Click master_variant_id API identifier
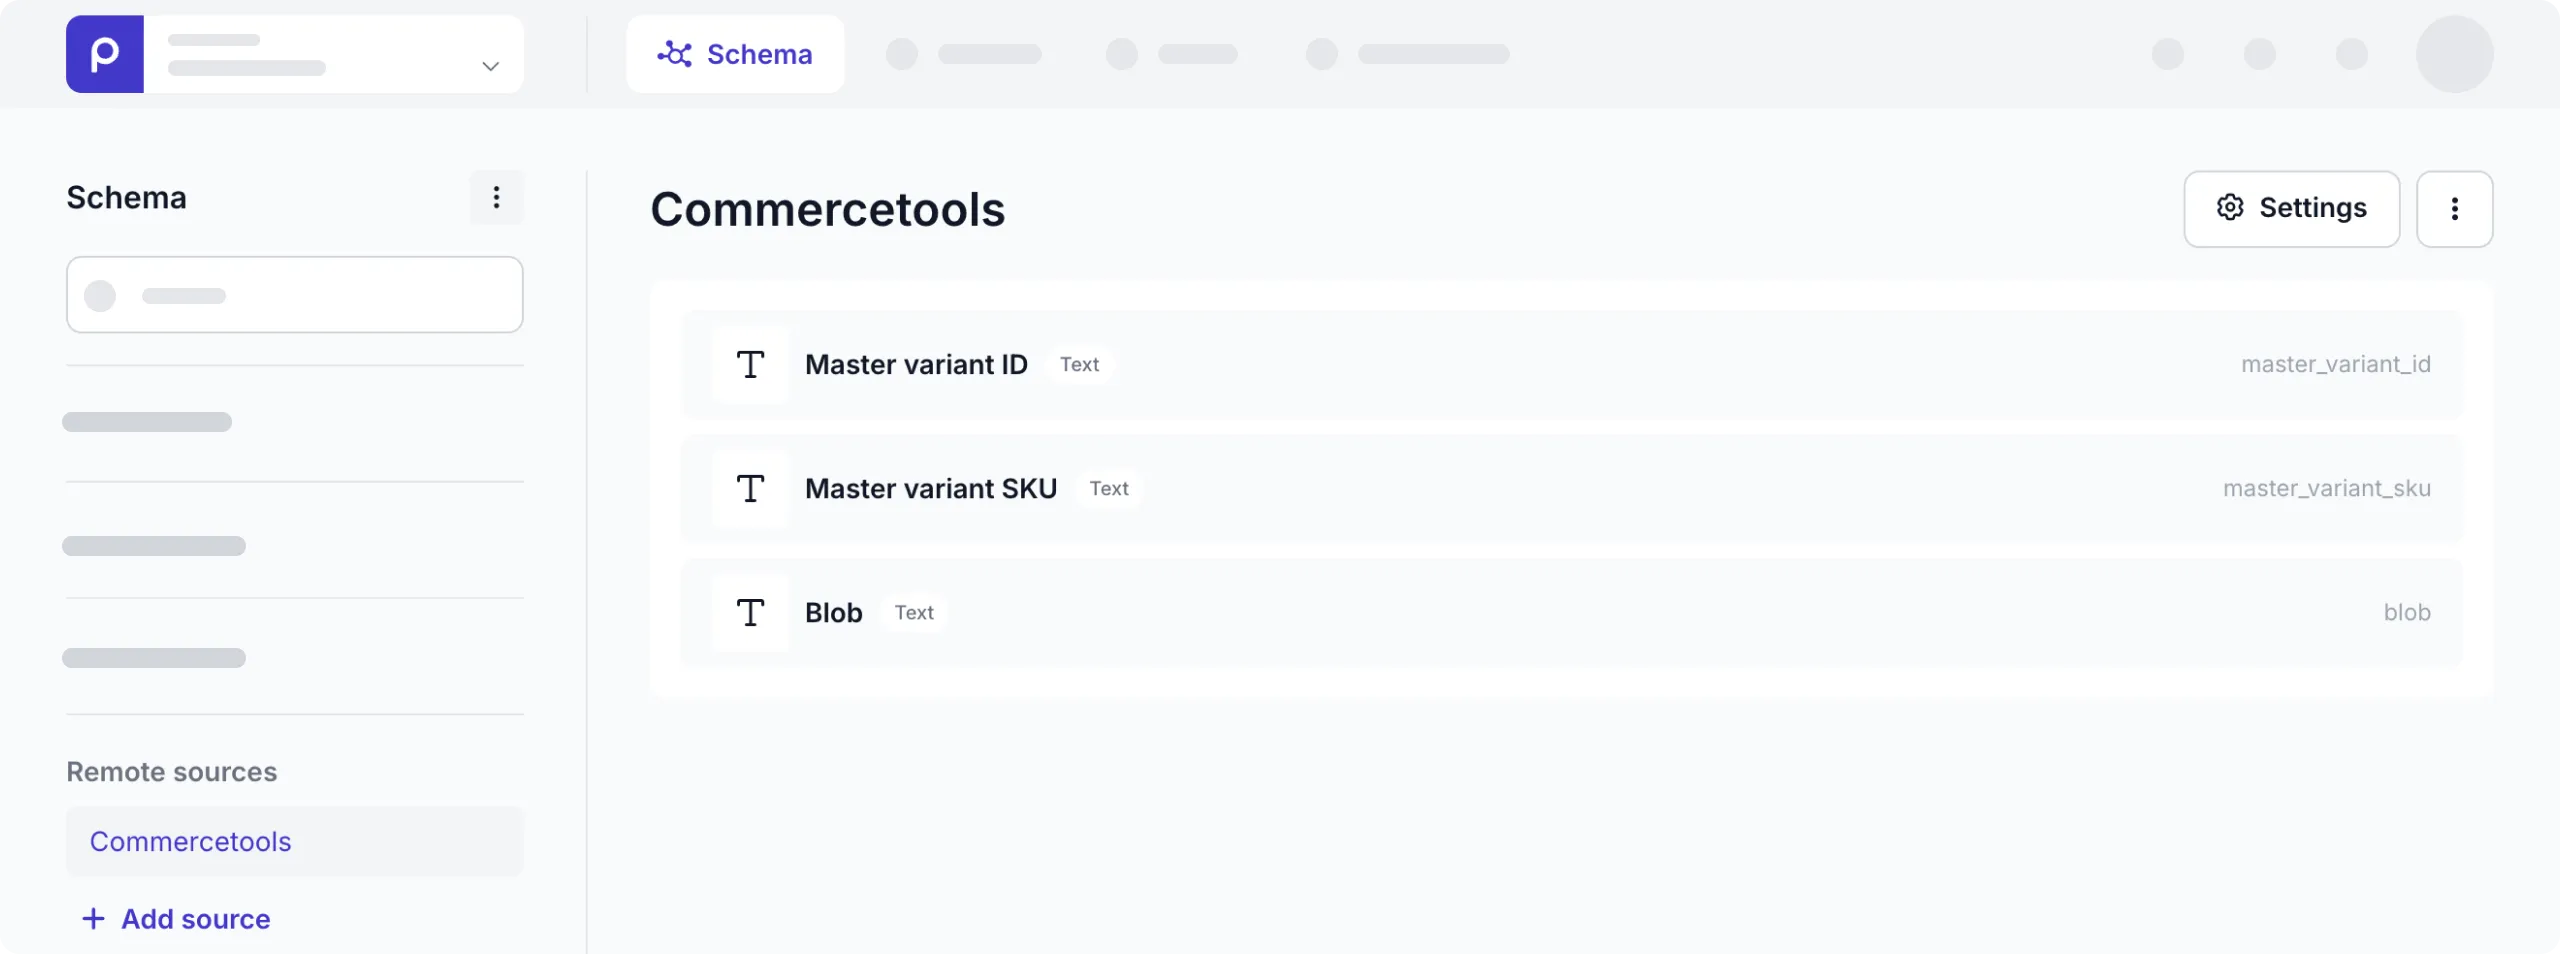The width and height of the screenshot is (2560, 954). pos(2335,364)
